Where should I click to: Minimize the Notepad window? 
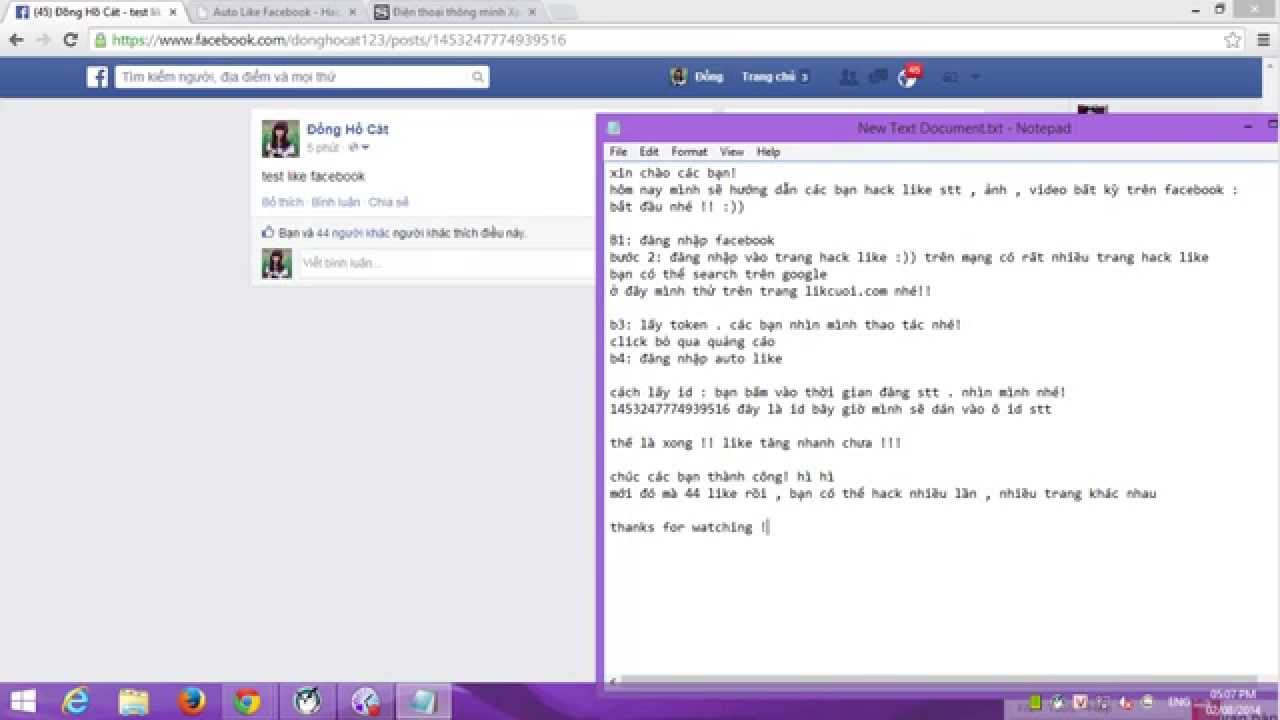click(1248, 127)
